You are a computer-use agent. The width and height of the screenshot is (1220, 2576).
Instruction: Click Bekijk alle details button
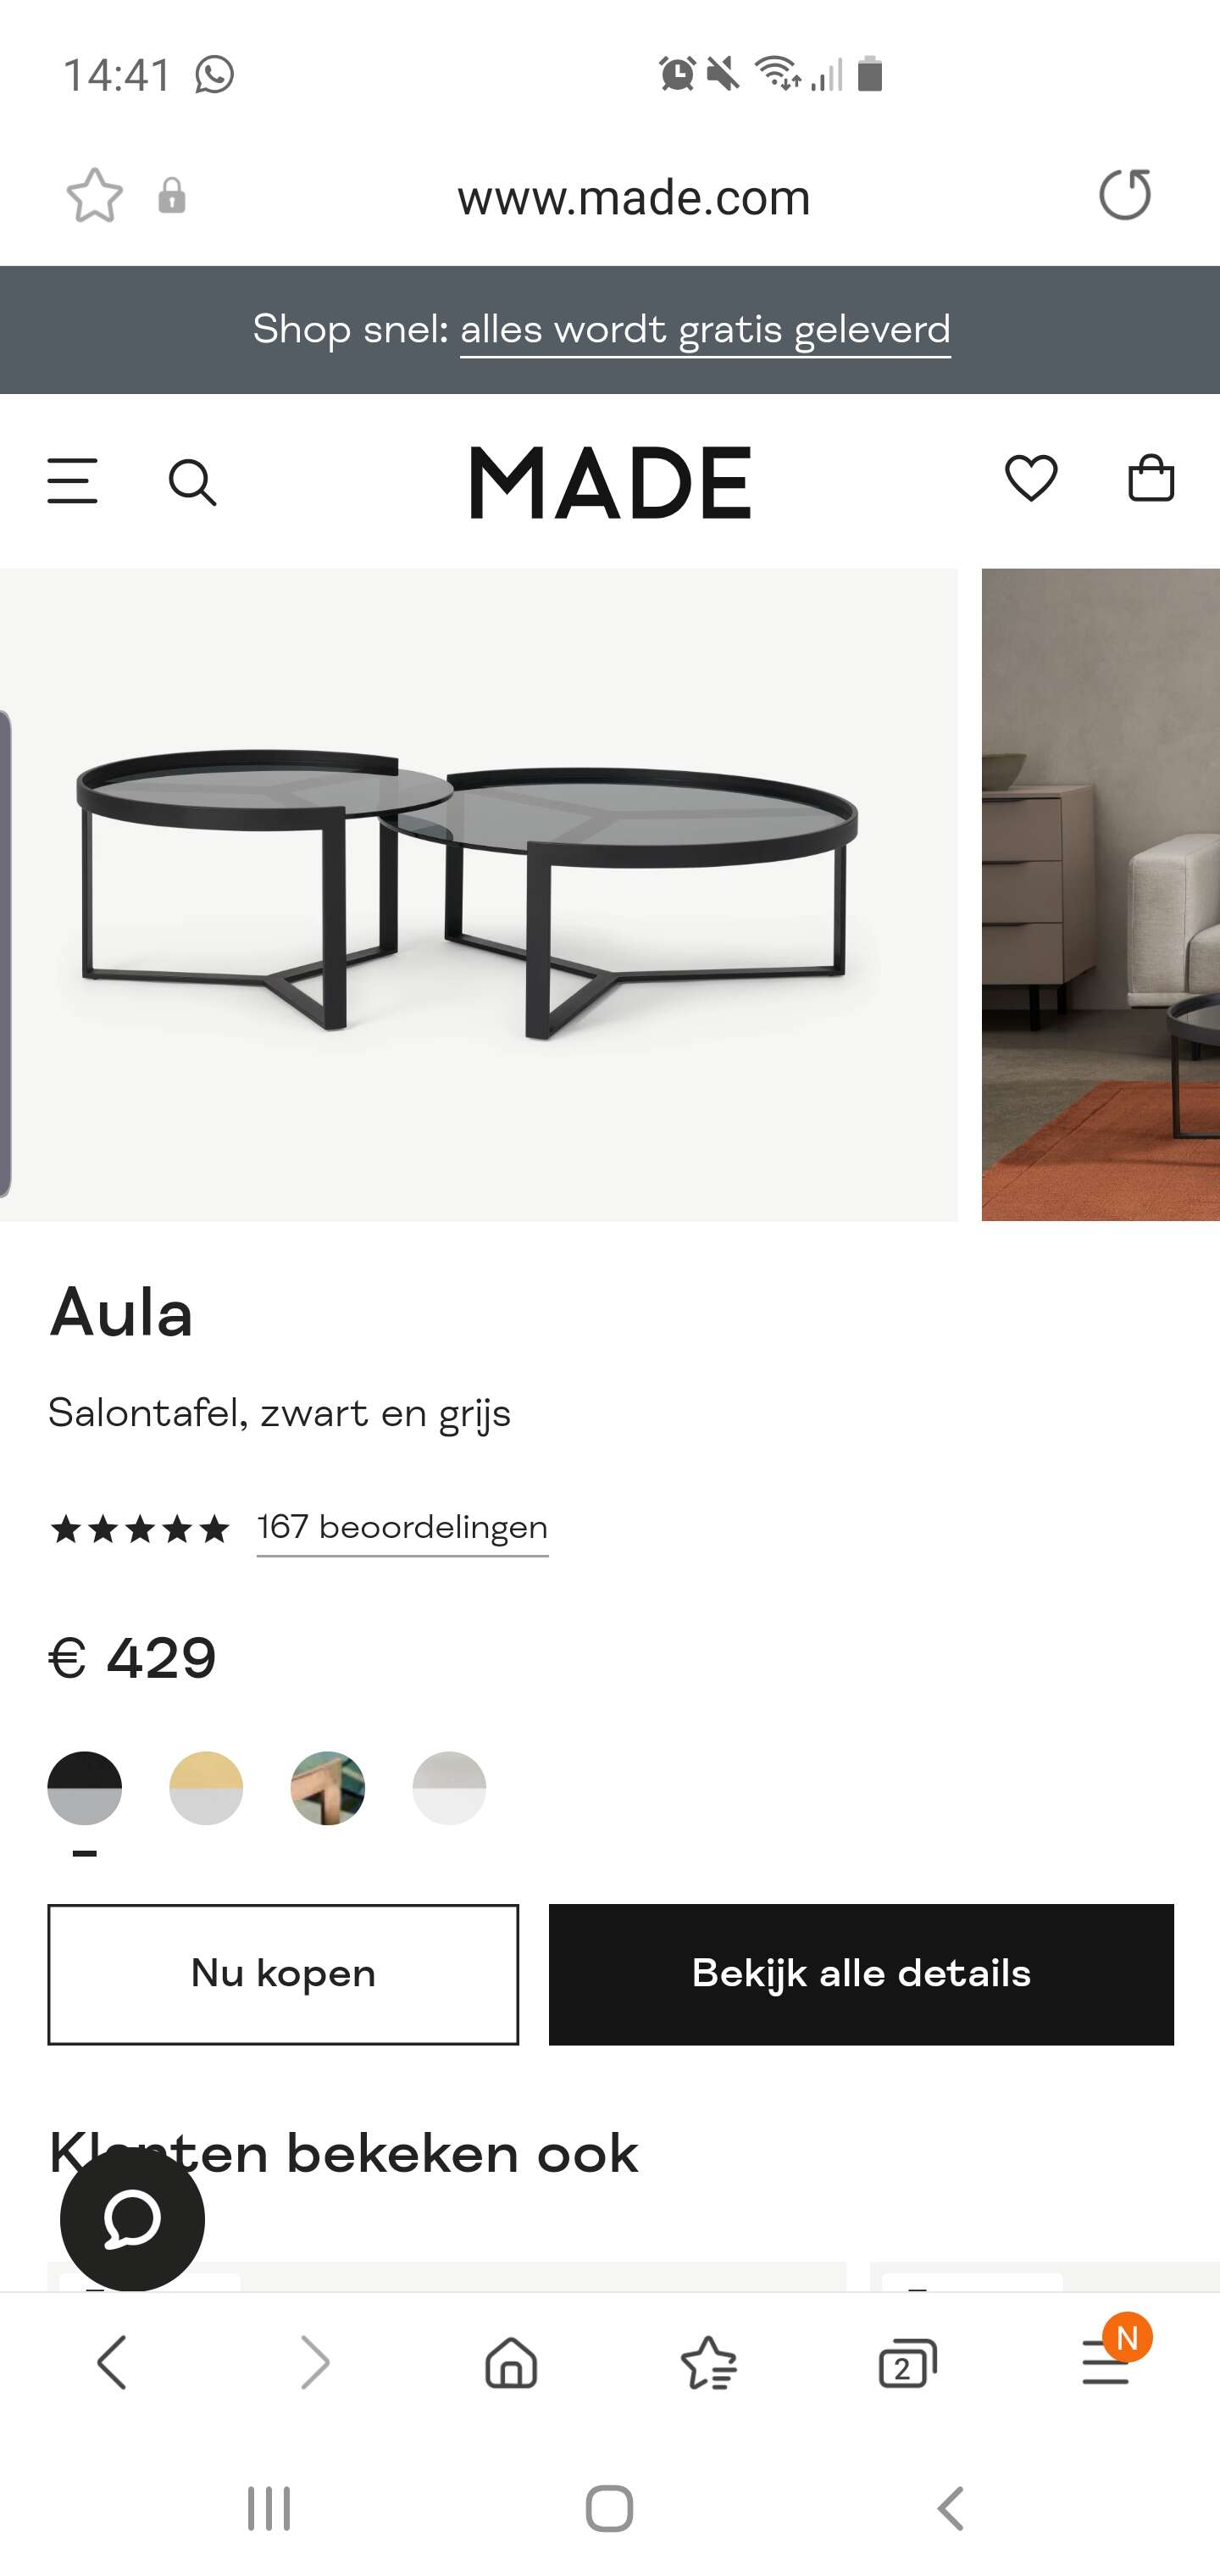coord(861,1974)
